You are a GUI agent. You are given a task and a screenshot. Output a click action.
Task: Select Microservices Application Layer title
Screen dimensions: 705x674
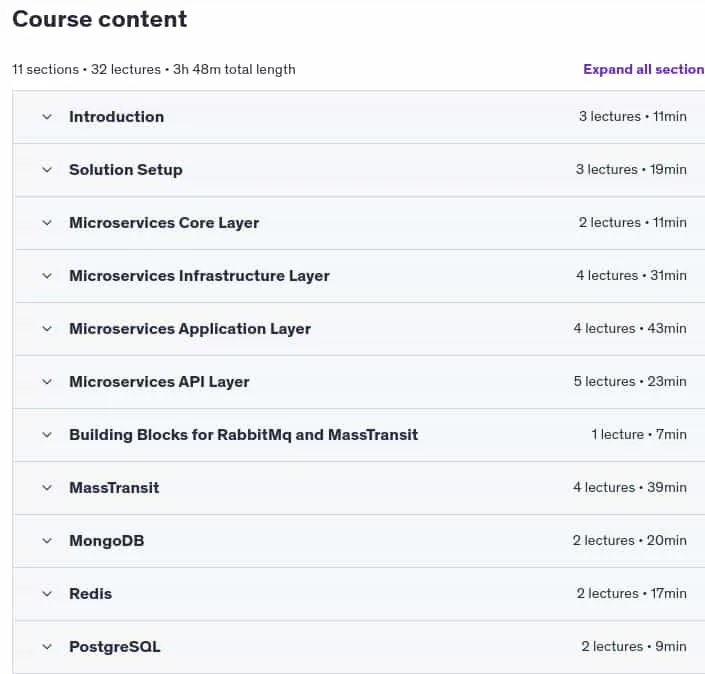(x=190, y=329)
